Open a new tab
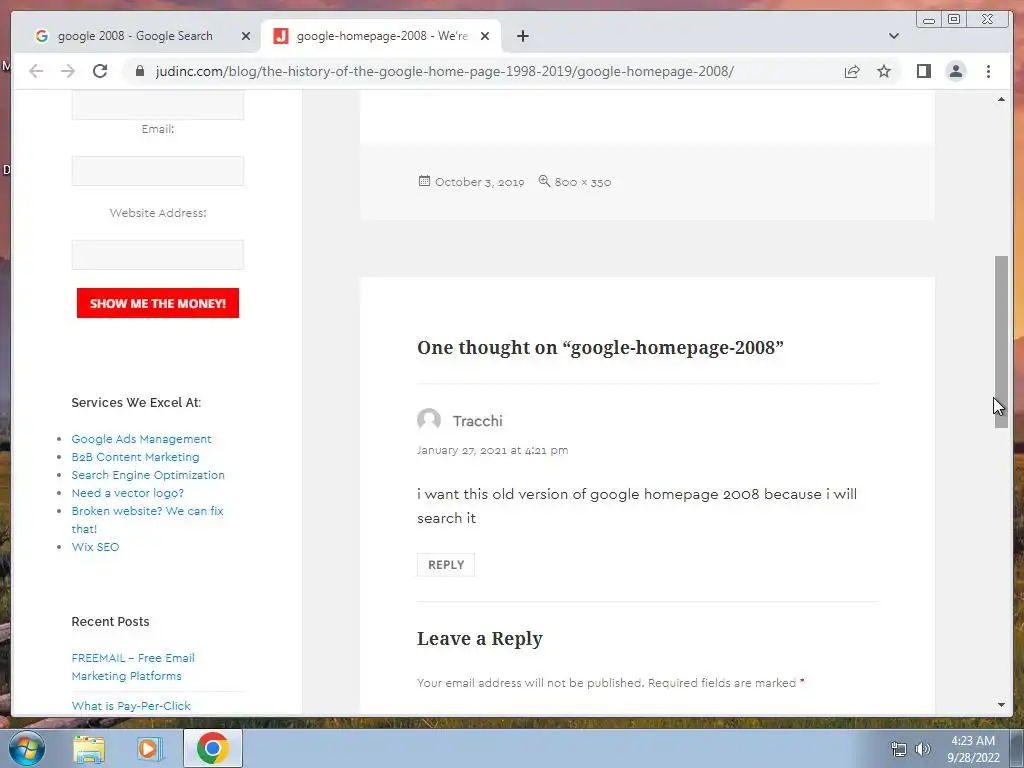 point(522,36)
